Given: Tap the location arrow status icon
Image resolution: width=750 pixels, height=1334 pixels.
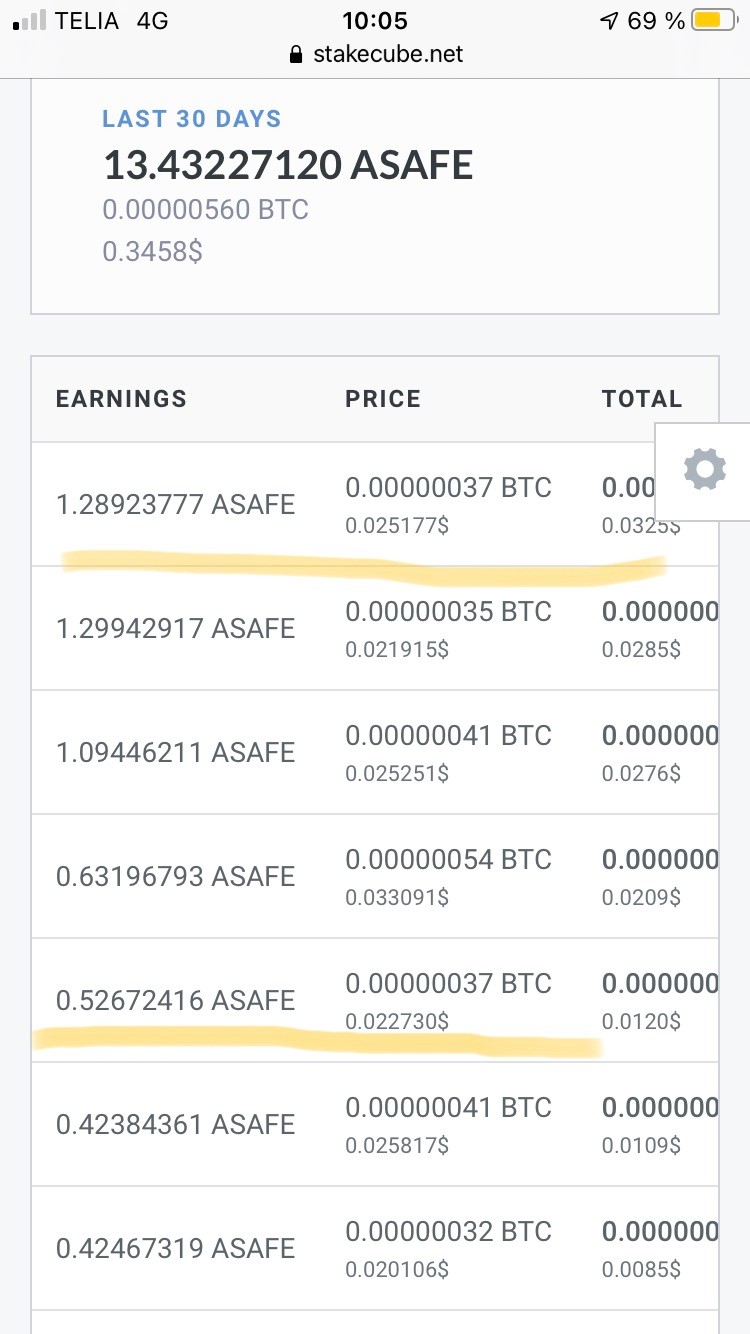Looking at the screenshot, I should coord(610,21).
